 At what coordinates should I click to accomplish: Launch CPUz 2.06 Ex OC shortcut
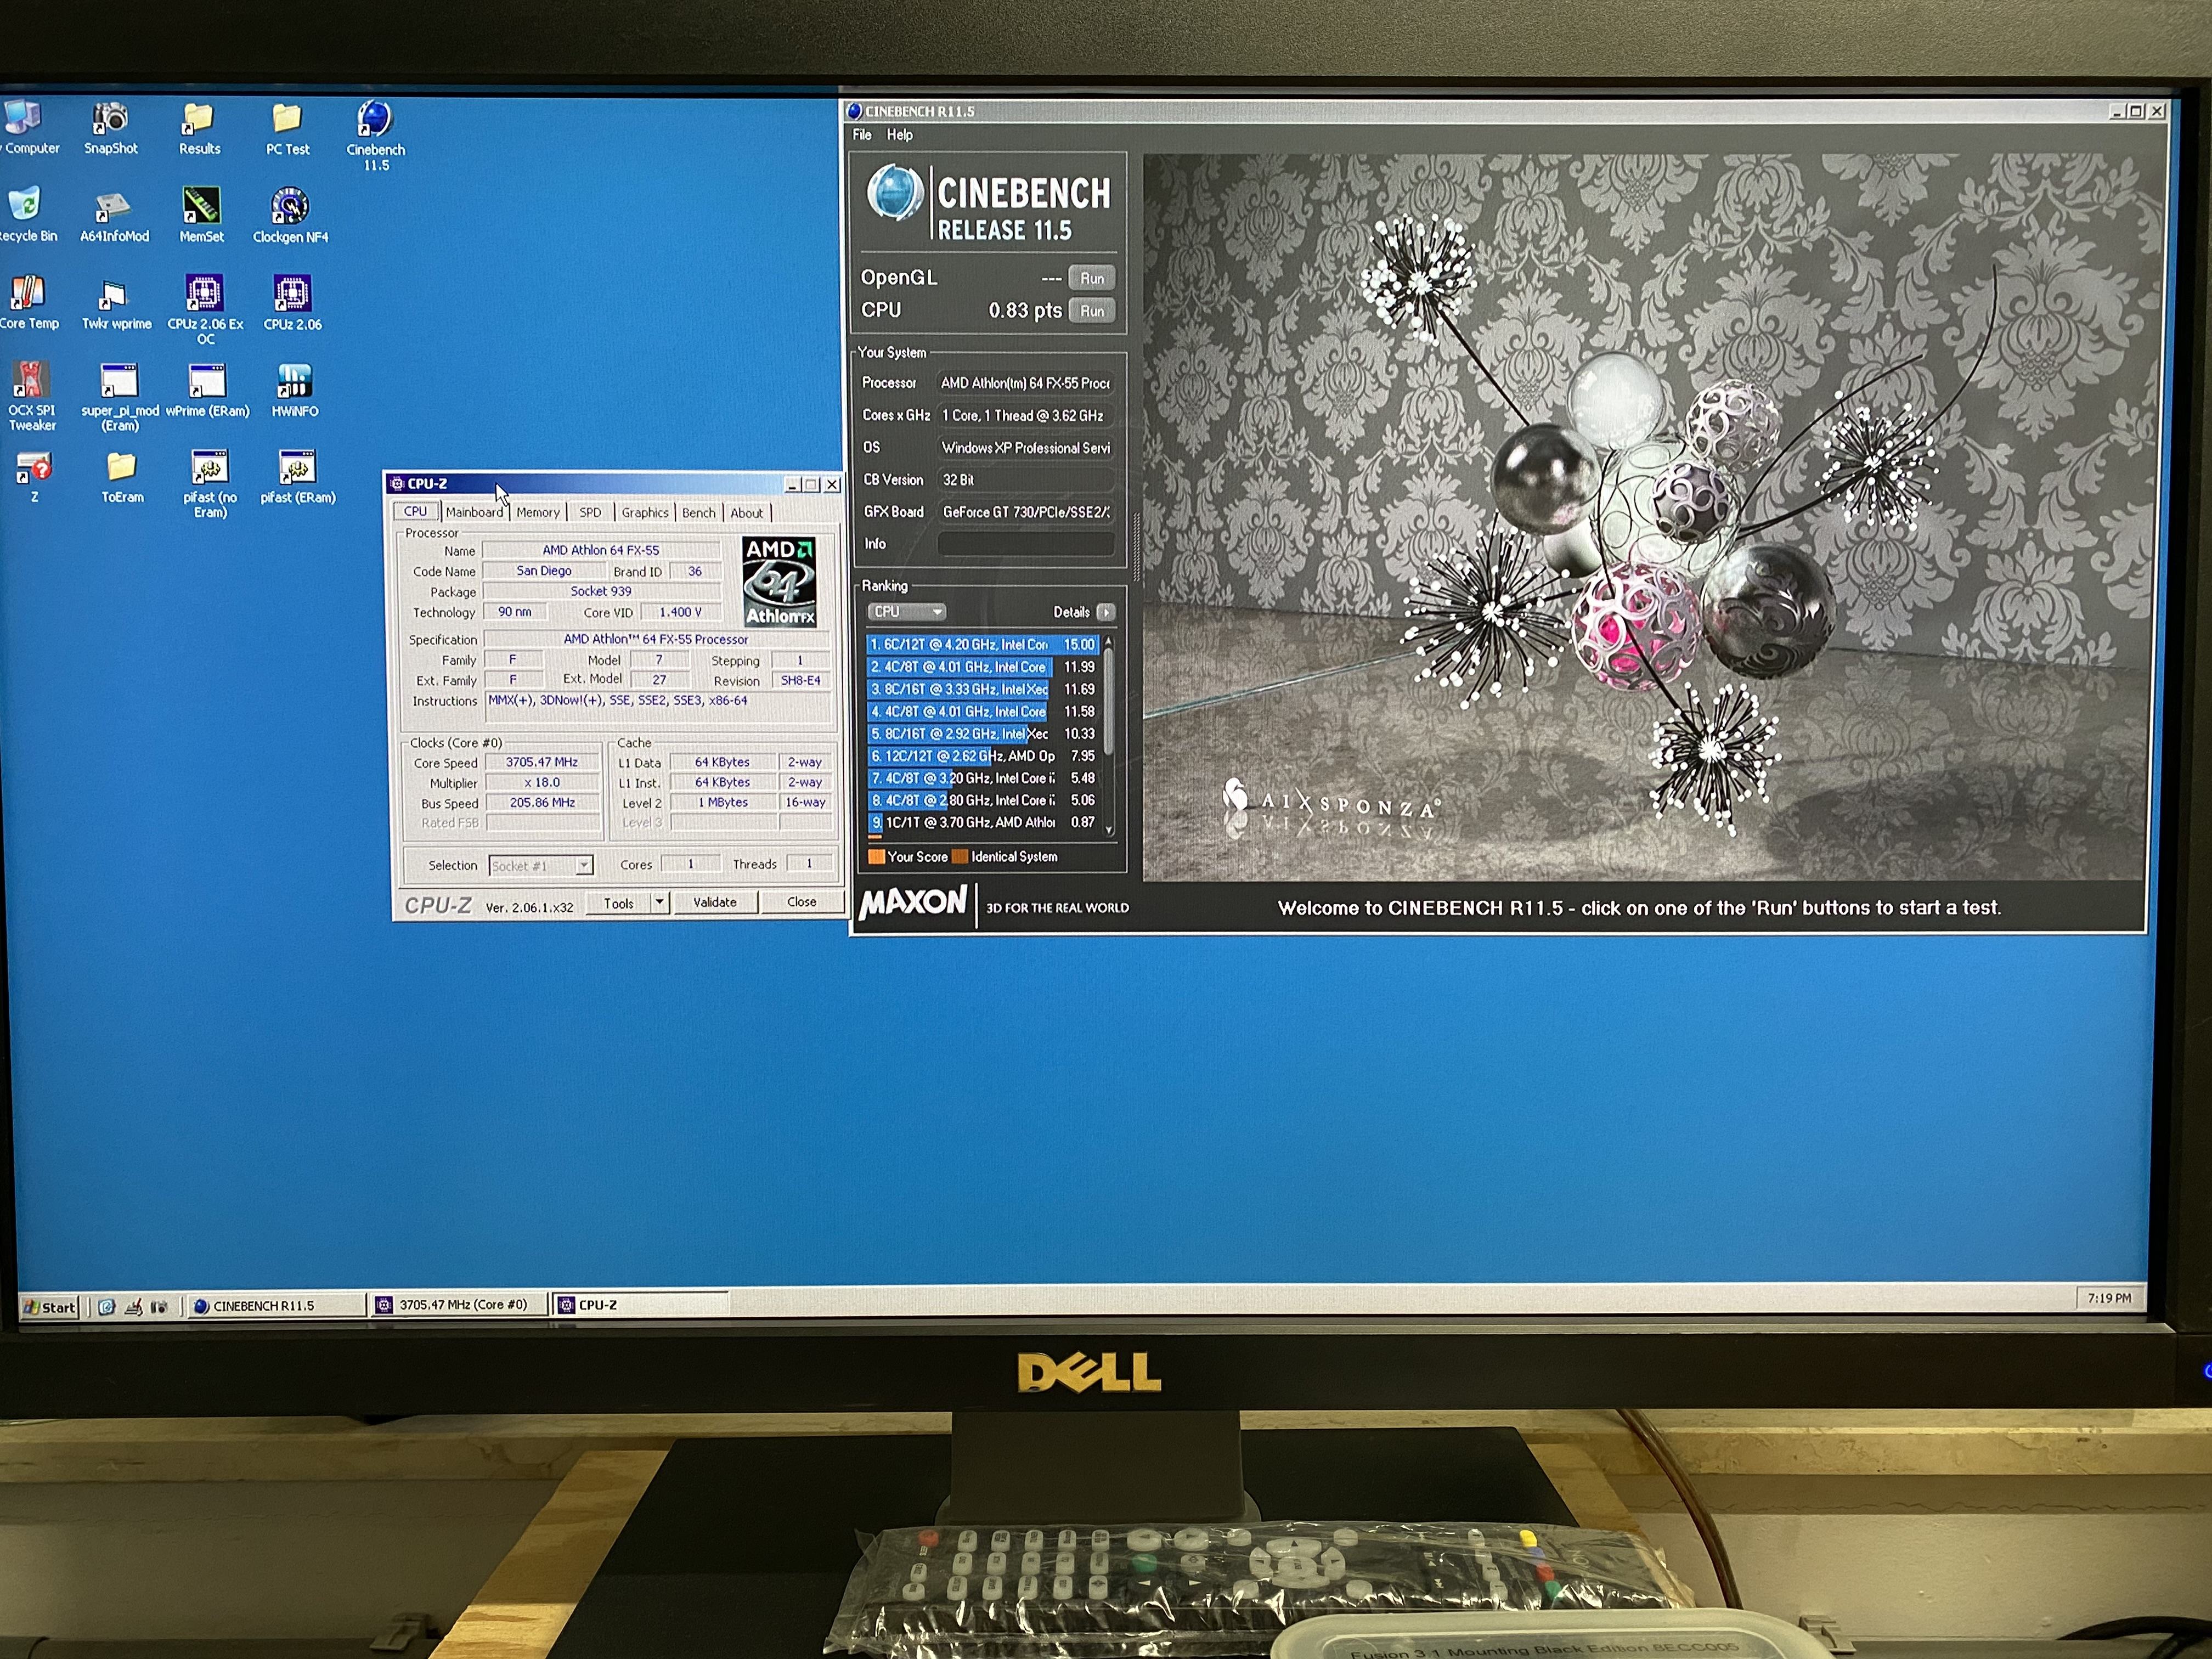205,309
